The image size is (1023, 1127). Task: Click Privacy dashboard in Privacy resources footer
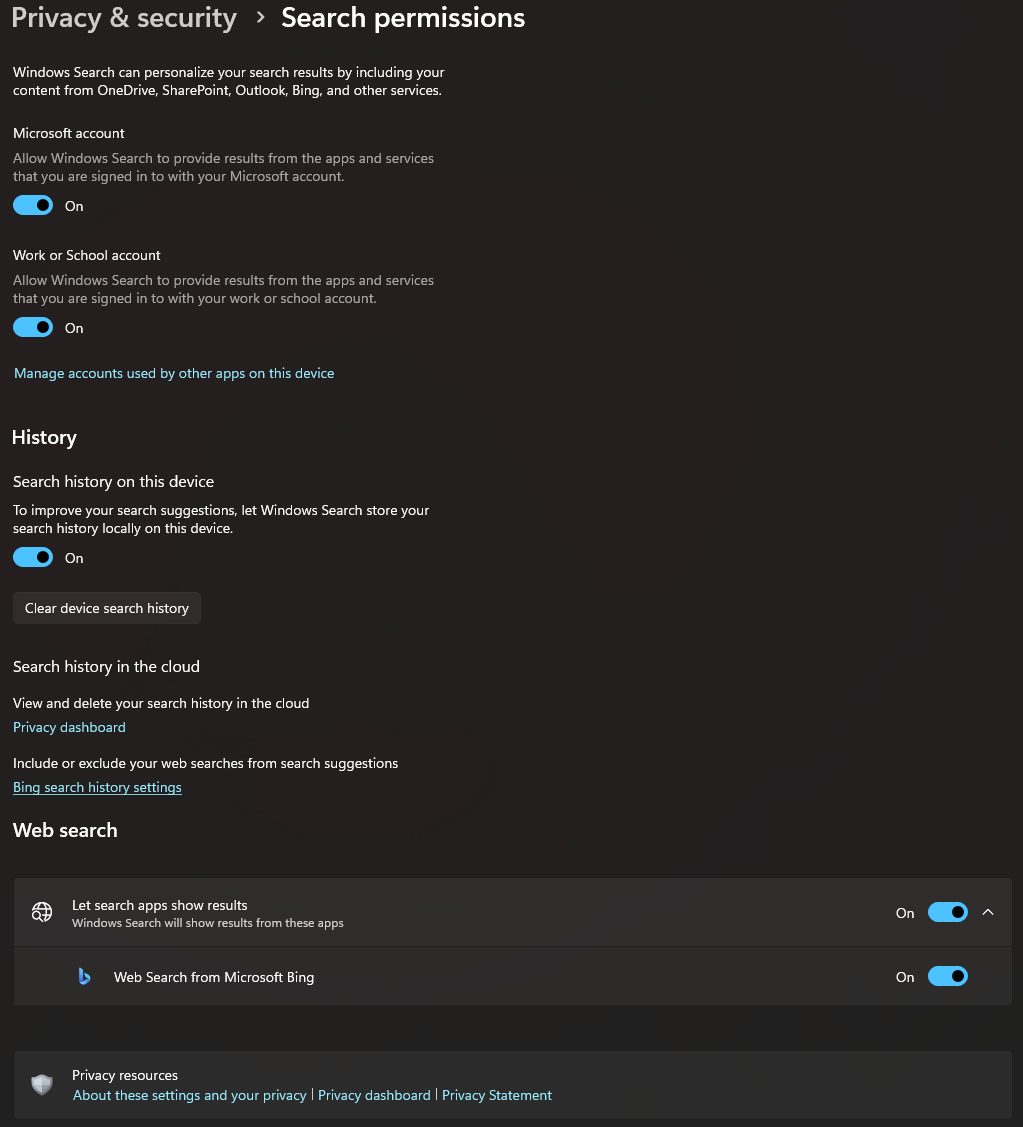(374, 1095)
